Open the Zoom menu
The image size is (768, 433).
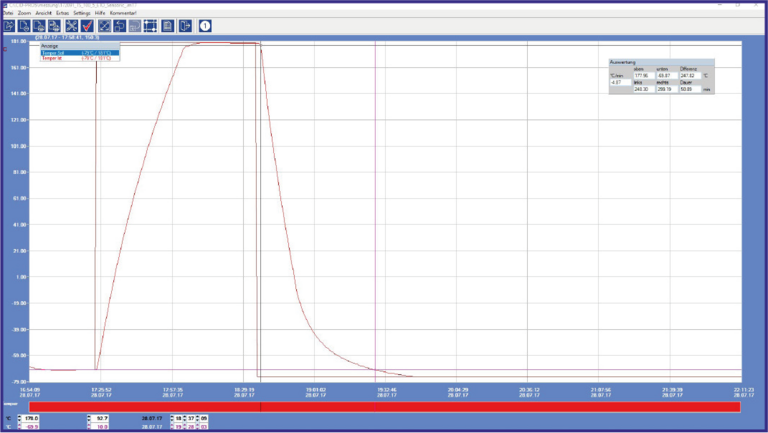point(24,13)
